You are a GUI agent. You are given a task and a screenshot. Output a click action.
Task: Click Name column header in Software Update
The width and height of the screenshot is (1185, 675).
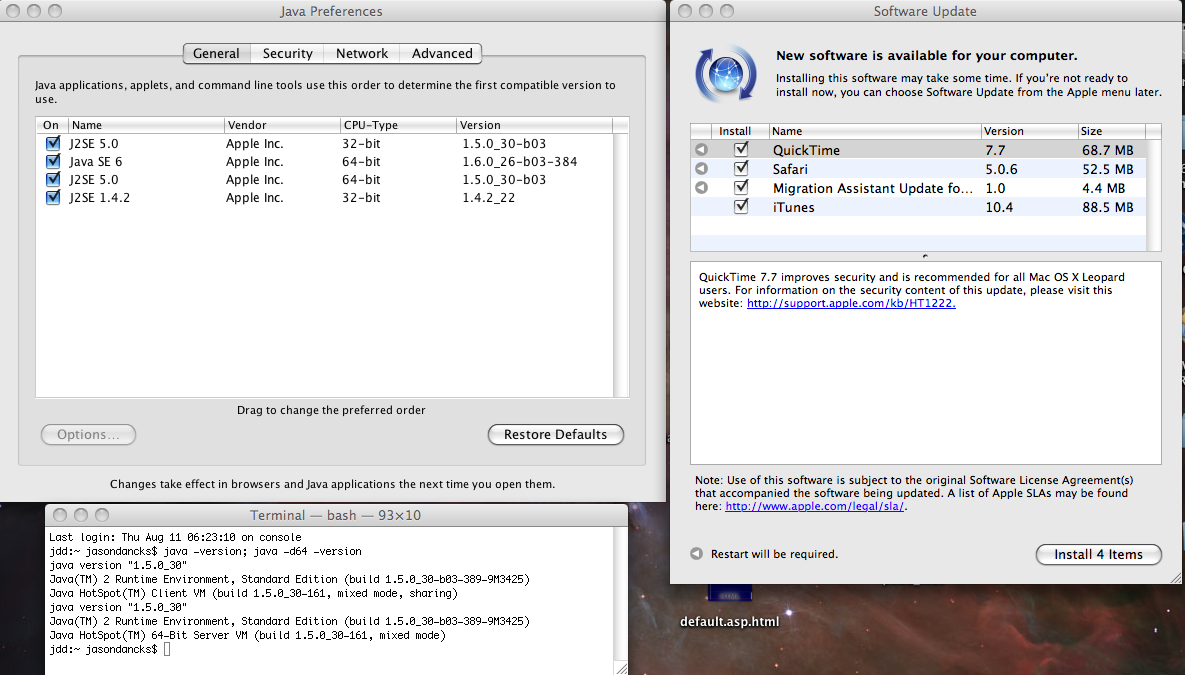(x=875, y=131)
